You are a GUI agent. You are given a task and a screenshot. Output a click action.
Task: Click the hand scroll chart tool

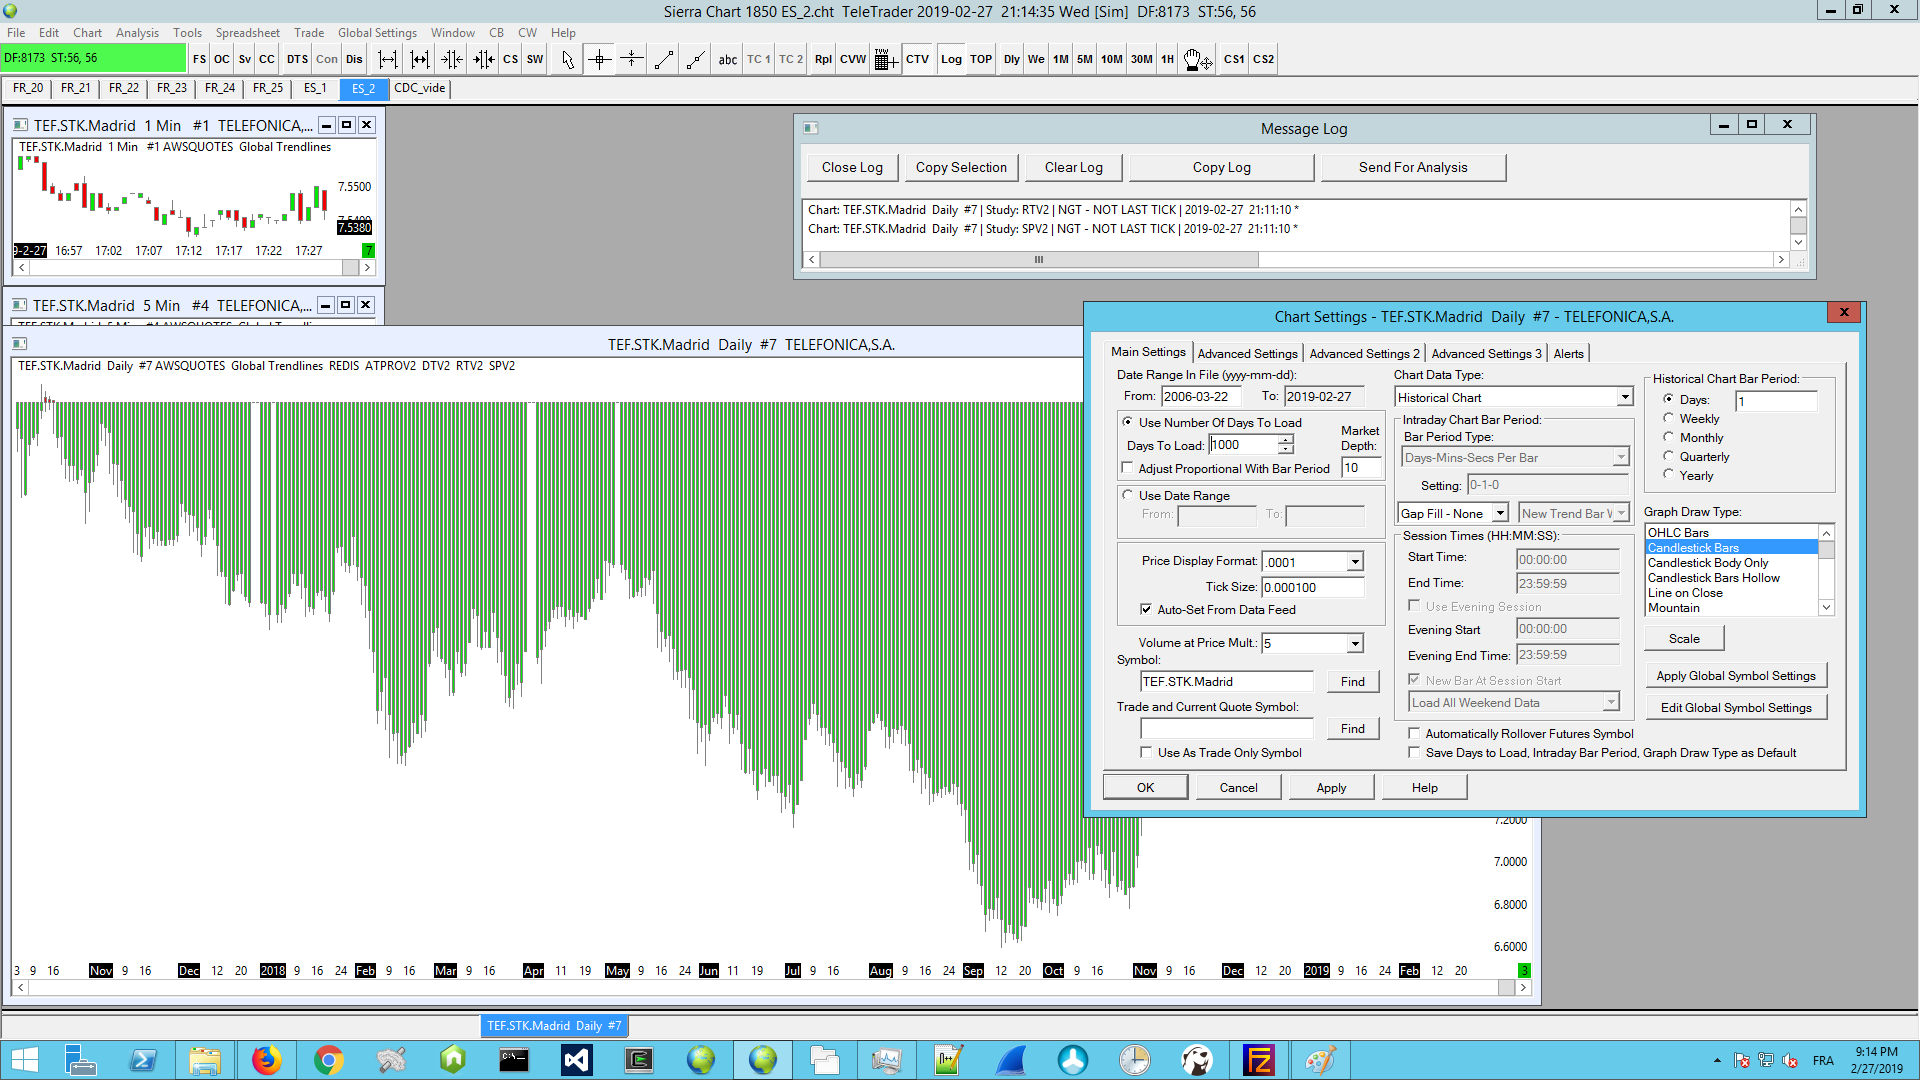pos(1197,59)
